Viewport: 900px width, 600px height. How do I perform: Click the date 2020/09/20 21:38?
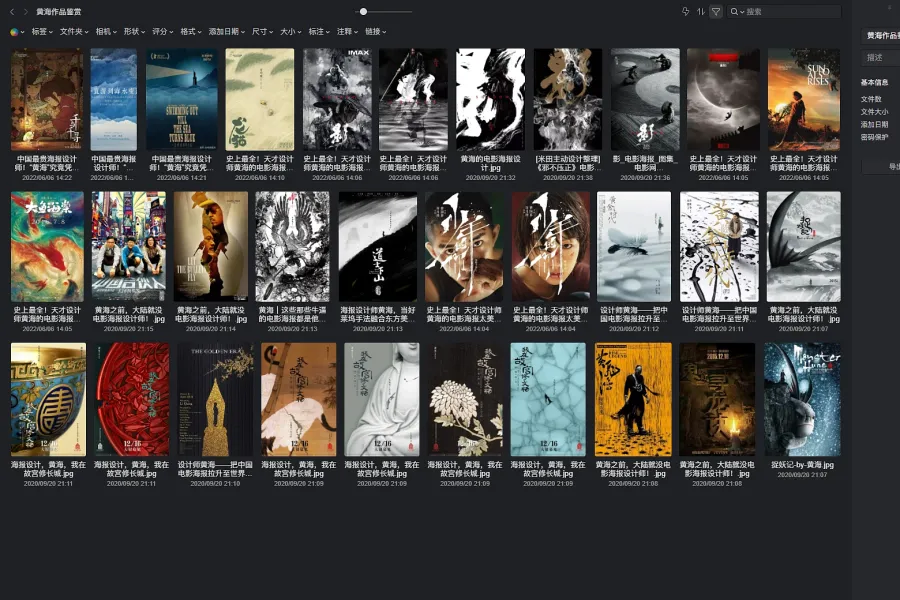(x=568, y=178)
